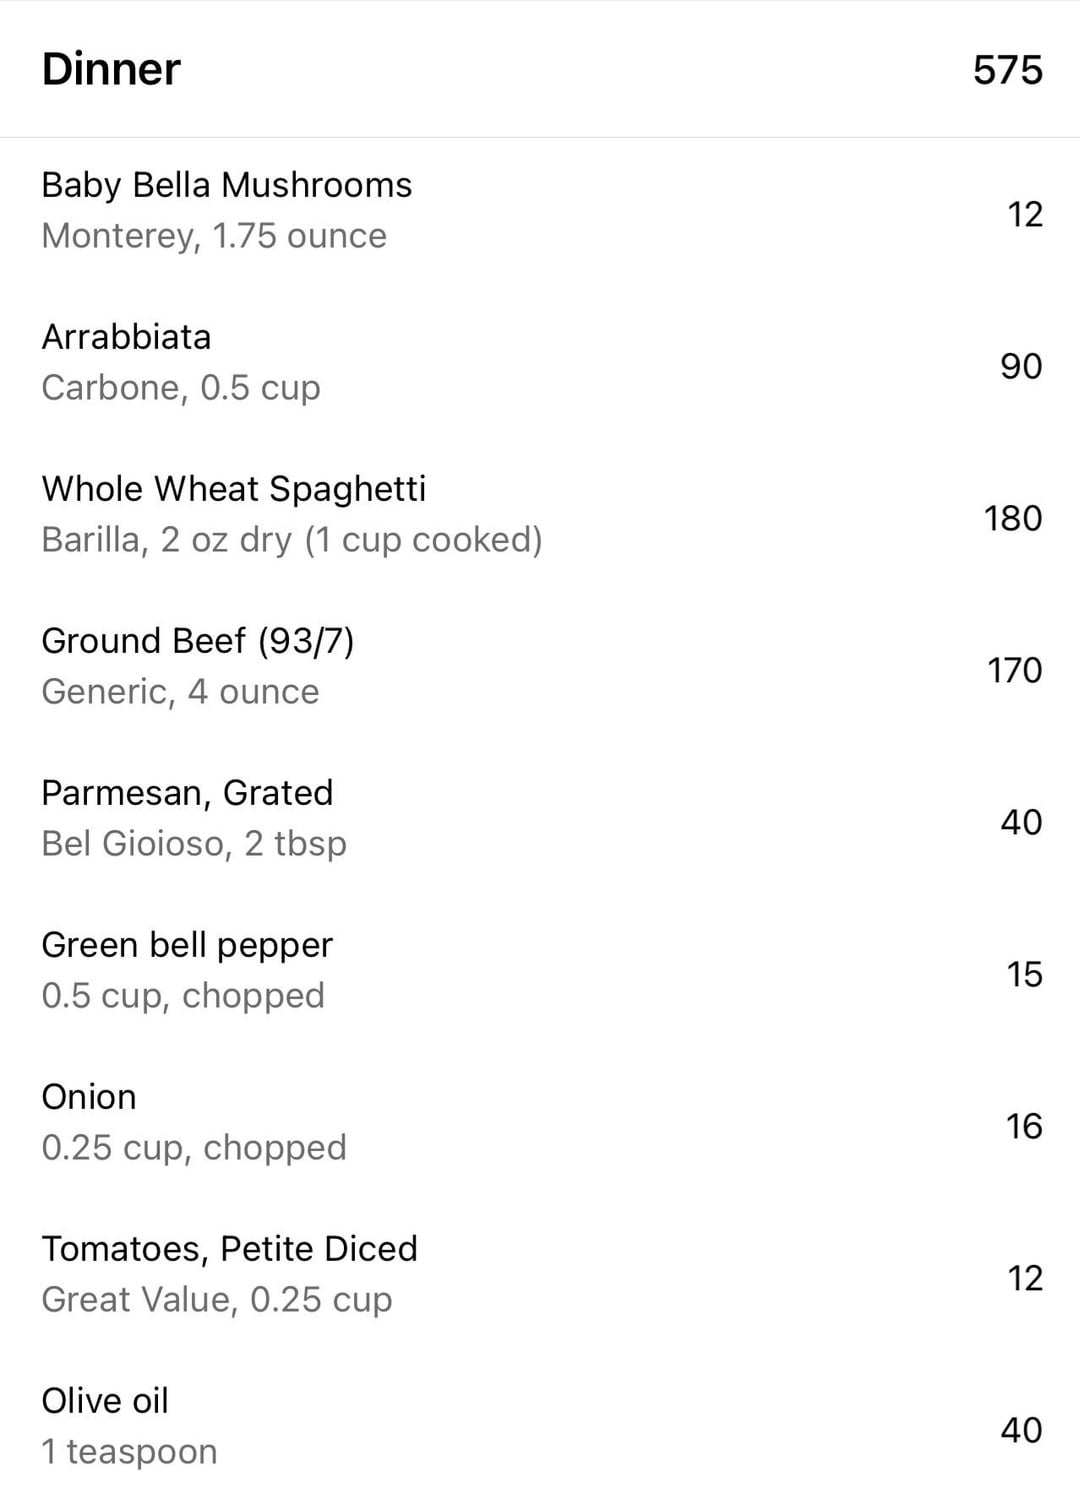This screenshot has width=1080, height=1510.
Task: Tap 'Monterey, 1.75 ounce' serving detail
Action: (214, 236)
